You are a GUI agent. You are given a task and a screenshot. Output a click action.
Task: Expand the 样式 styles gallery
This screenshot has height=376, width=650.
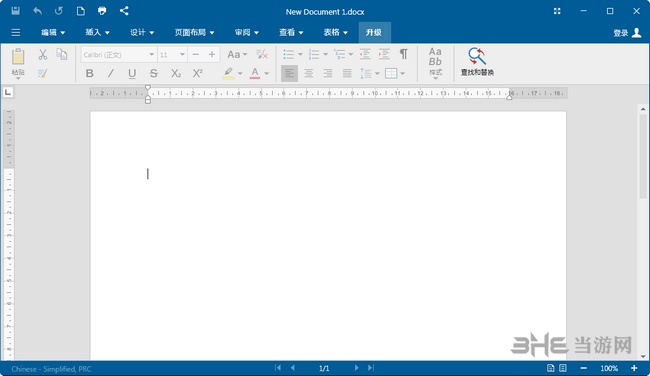click(x=435, y=63)
